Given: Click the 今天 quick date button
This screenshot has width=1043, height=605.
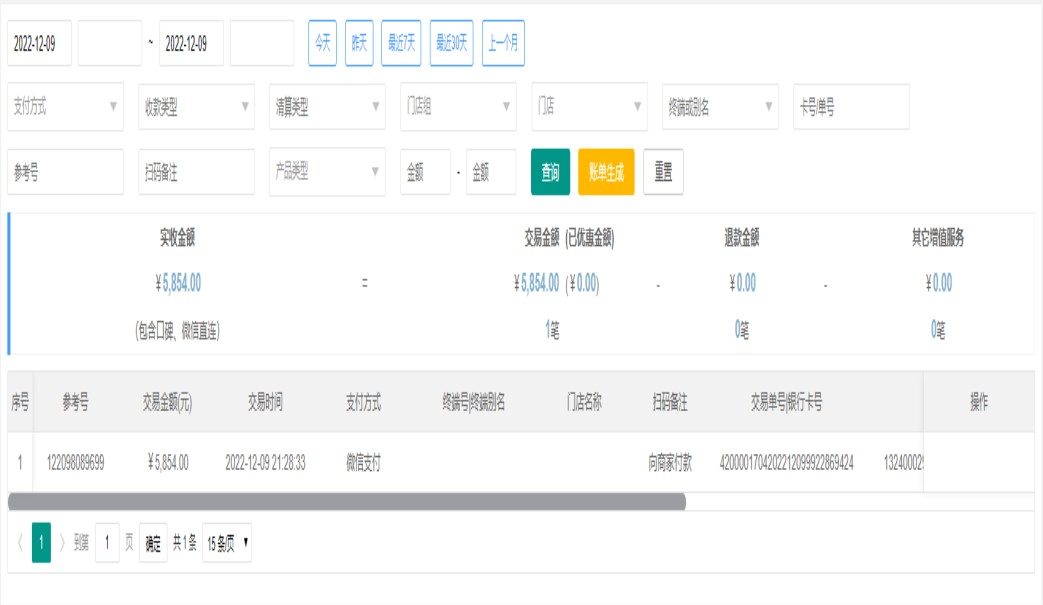Looking at the screenshot, I should pos(322,43).
